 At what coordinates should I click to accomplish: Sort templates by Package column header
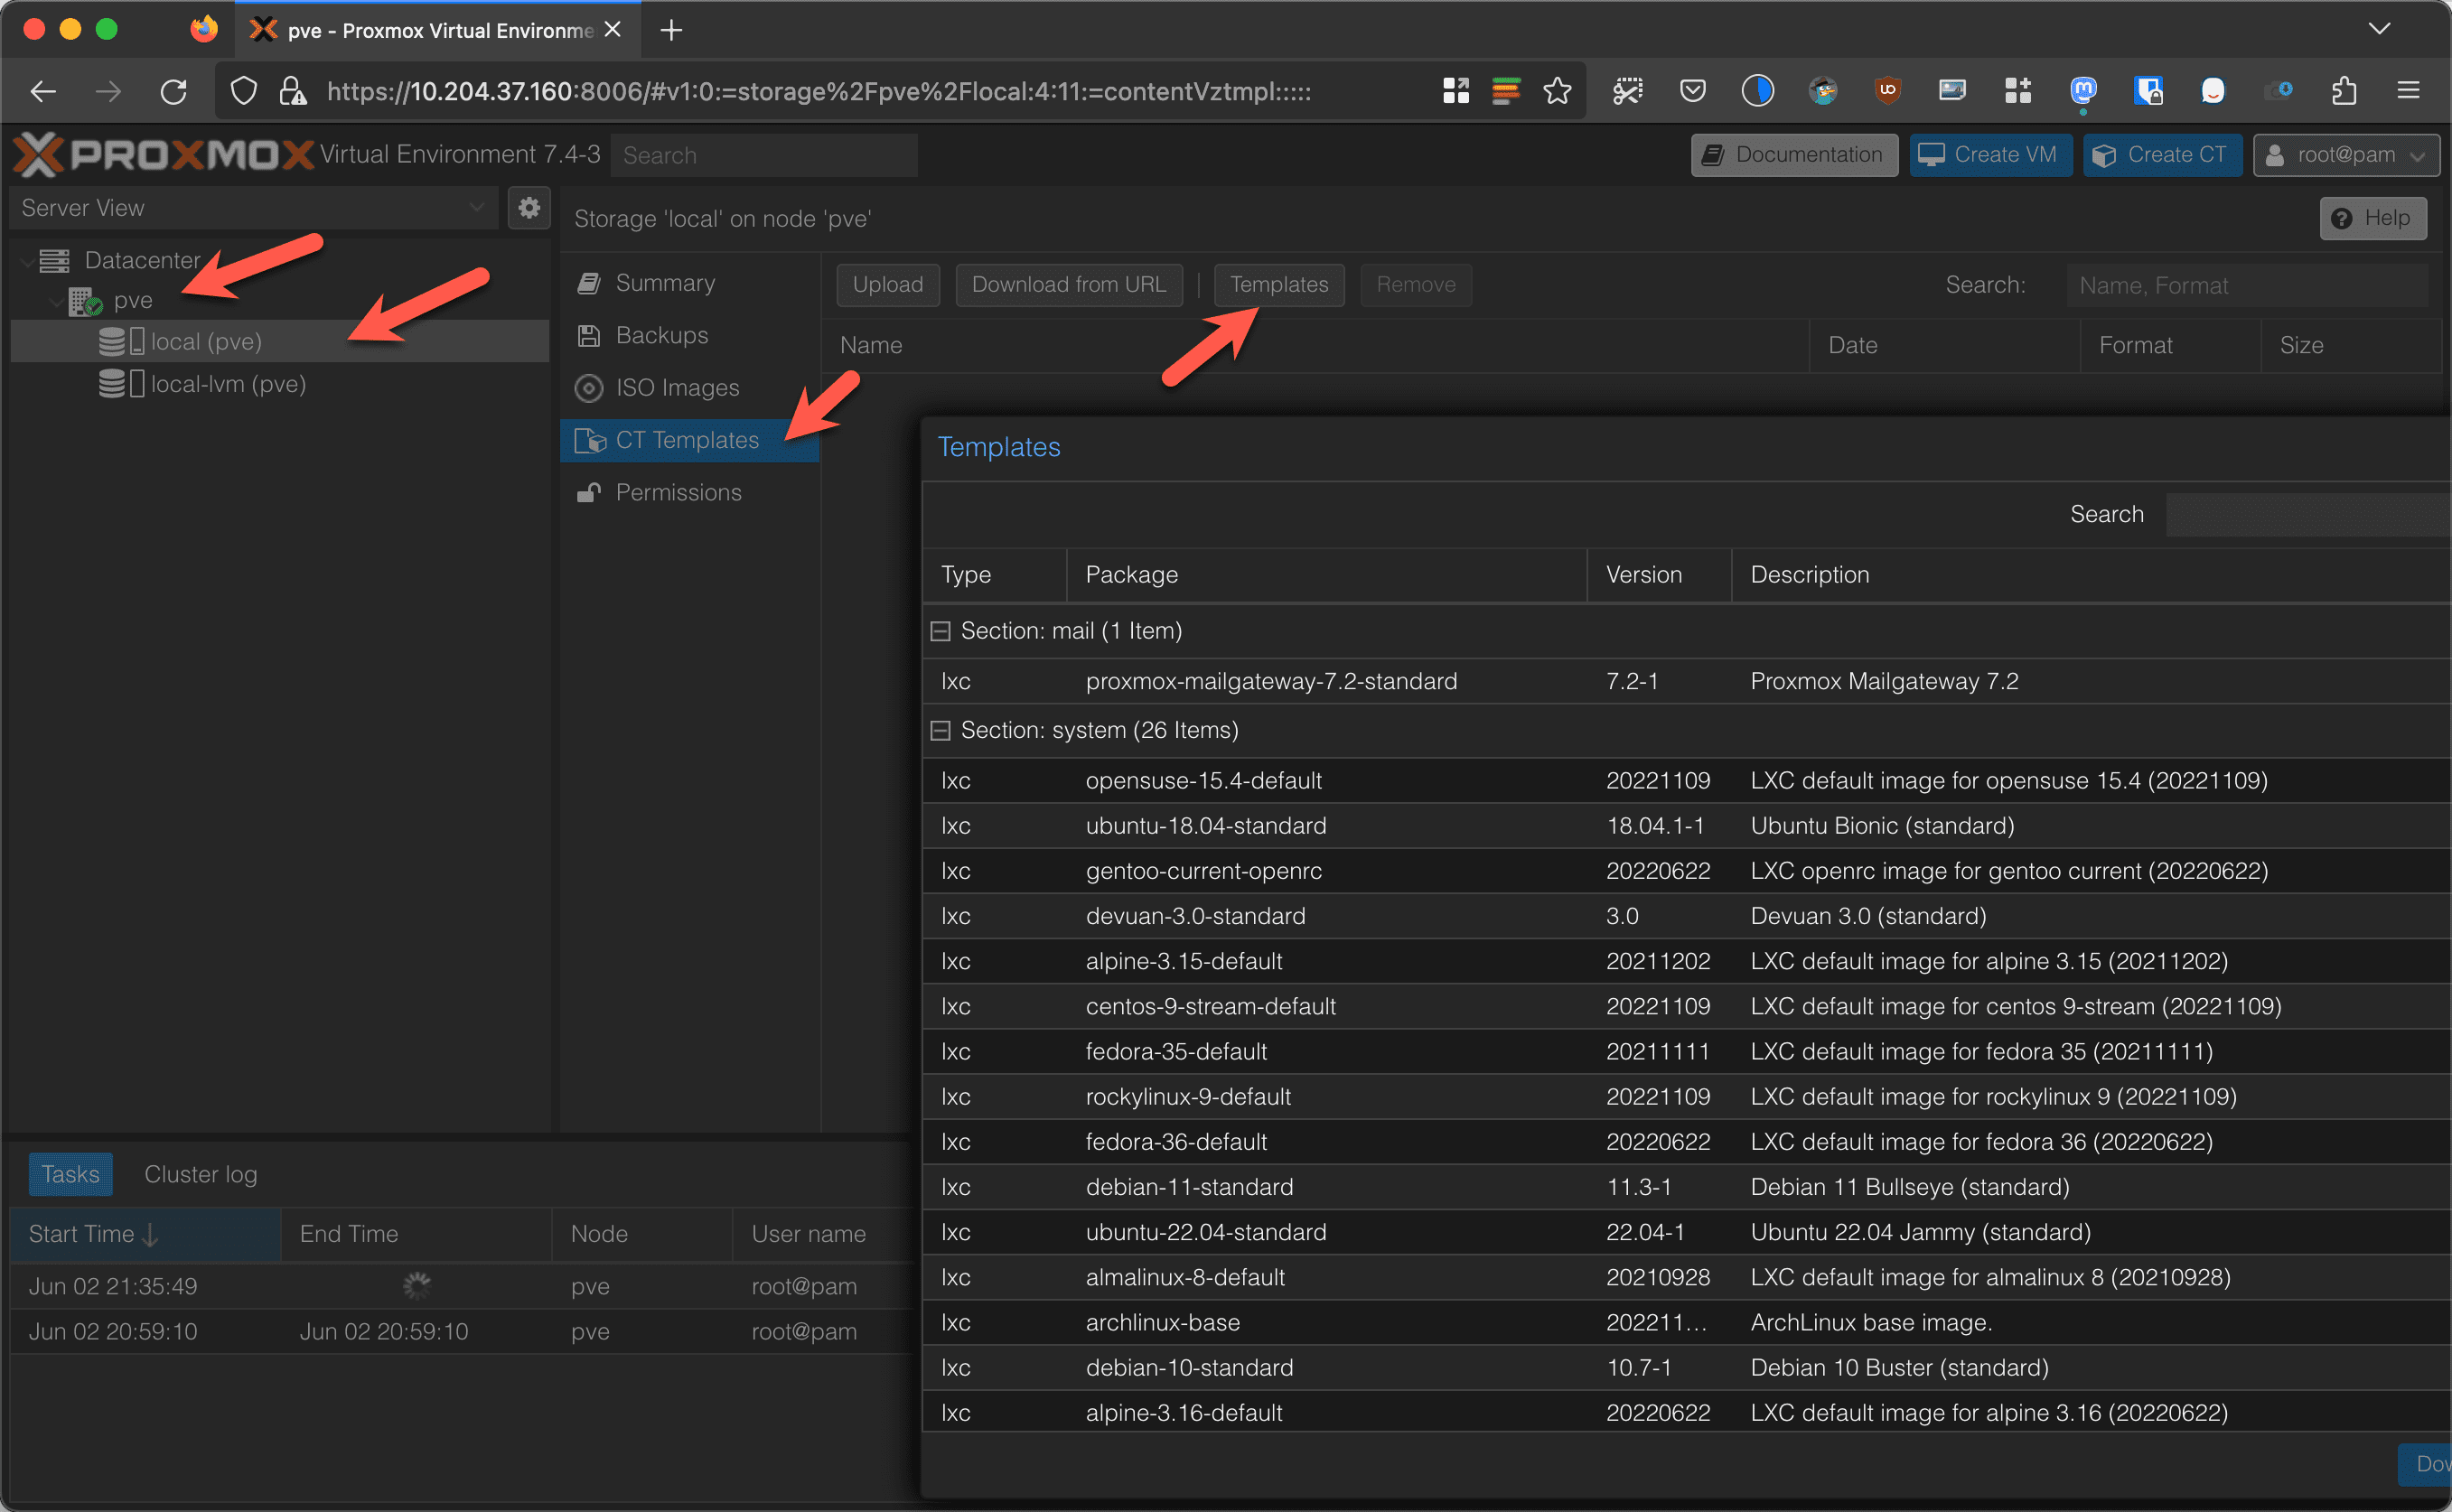[1326, 575]
